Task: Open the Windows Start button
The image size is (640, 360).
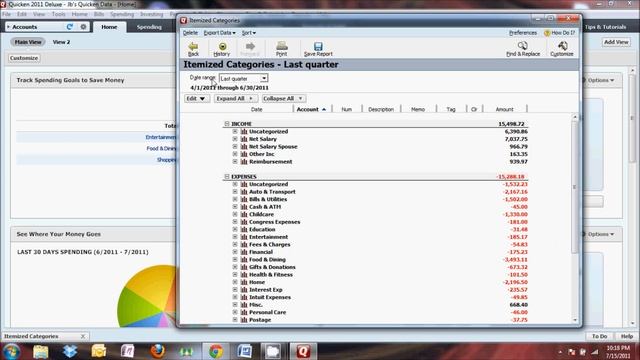Action: (11, 351)
